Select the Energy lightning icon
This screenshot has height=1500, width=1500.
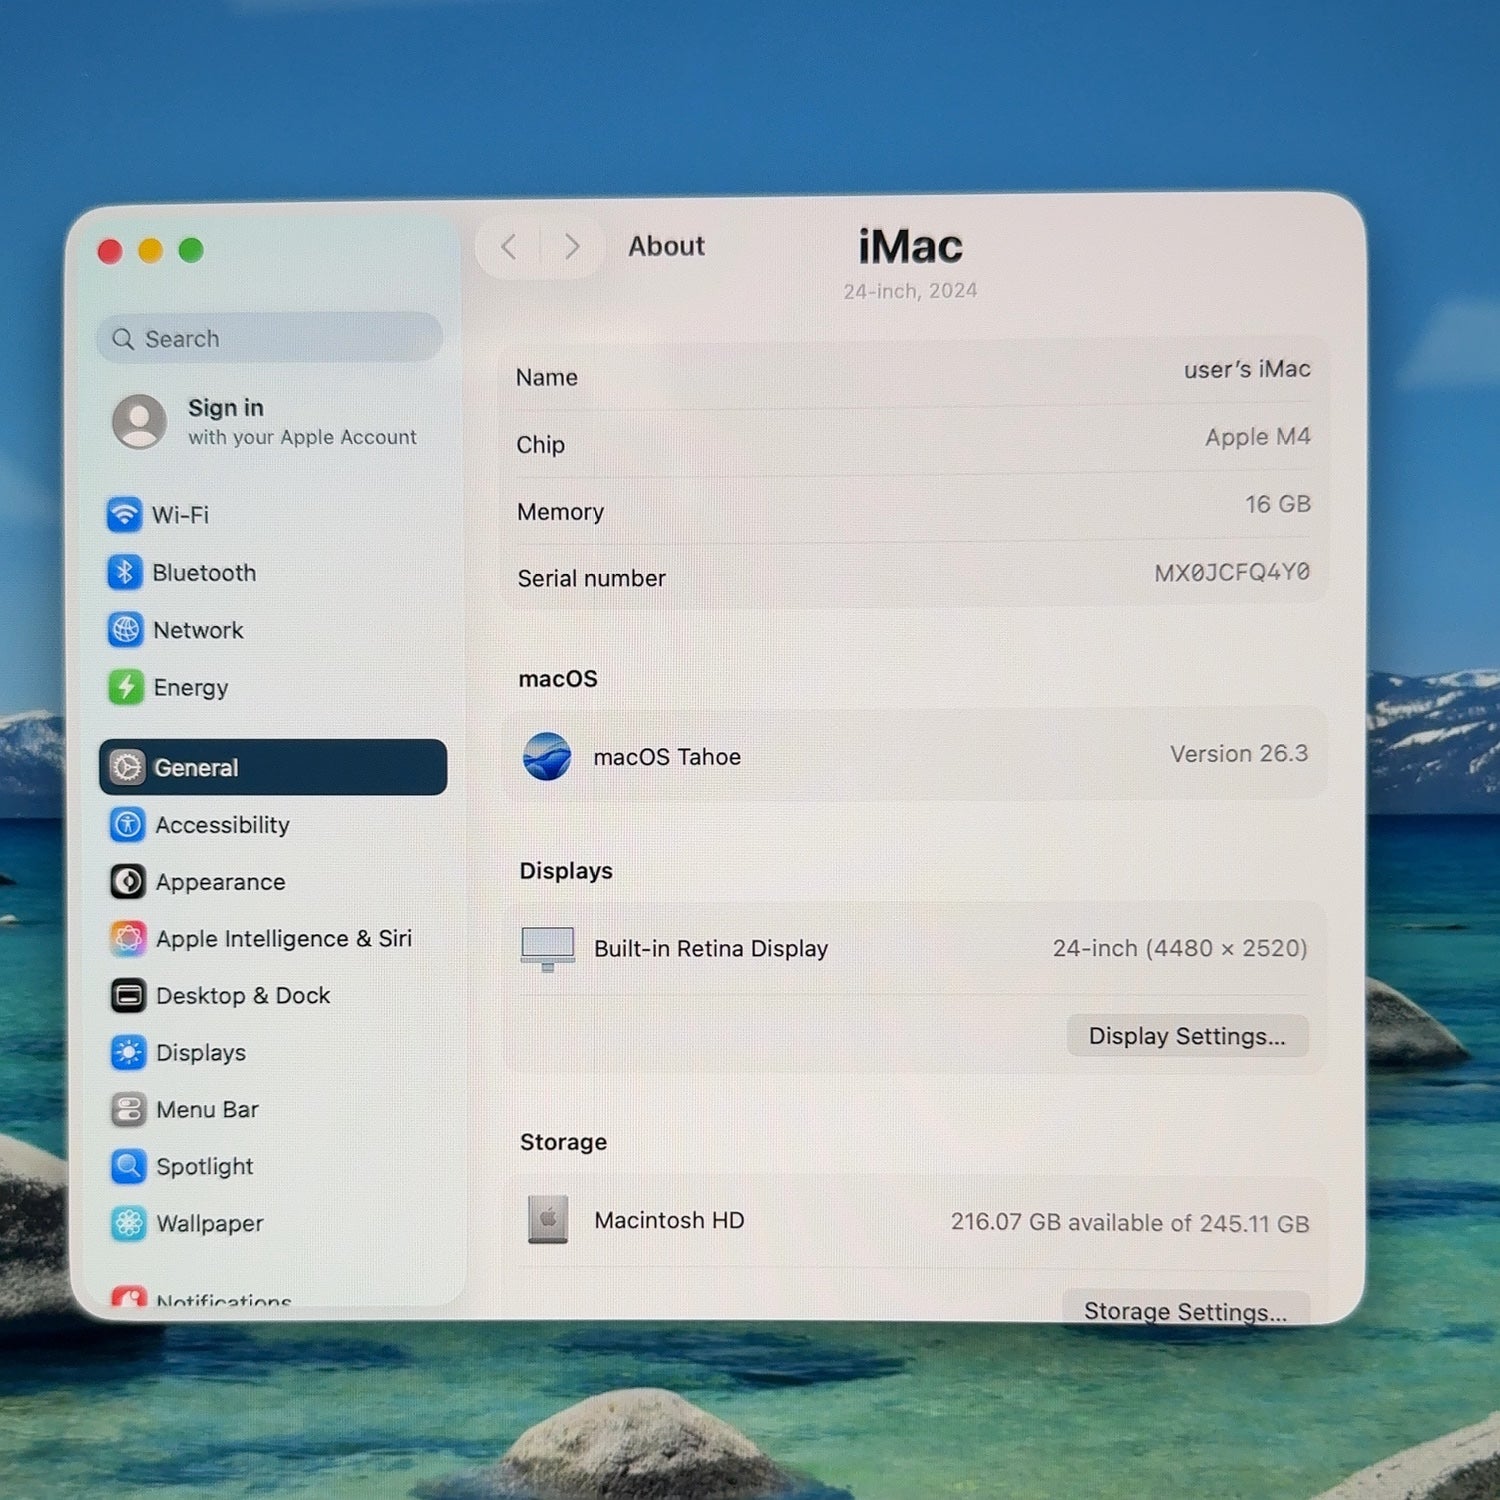pos(125,687)
